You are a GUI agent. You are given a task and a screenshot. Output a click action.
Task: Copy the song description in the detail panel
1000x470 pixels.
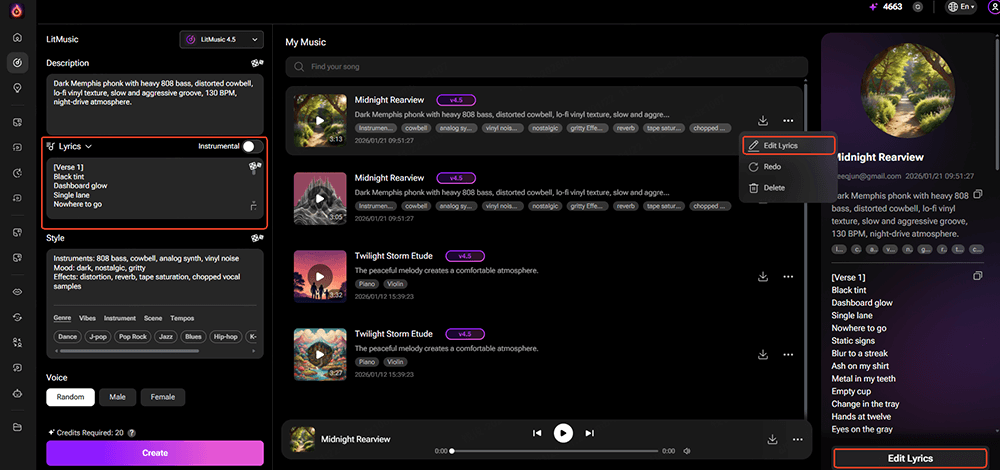978,194
